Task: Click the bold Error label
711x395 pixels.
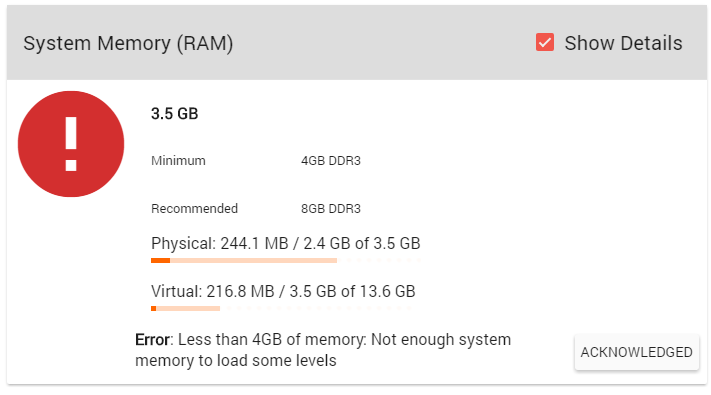Action: click(152, 340)
